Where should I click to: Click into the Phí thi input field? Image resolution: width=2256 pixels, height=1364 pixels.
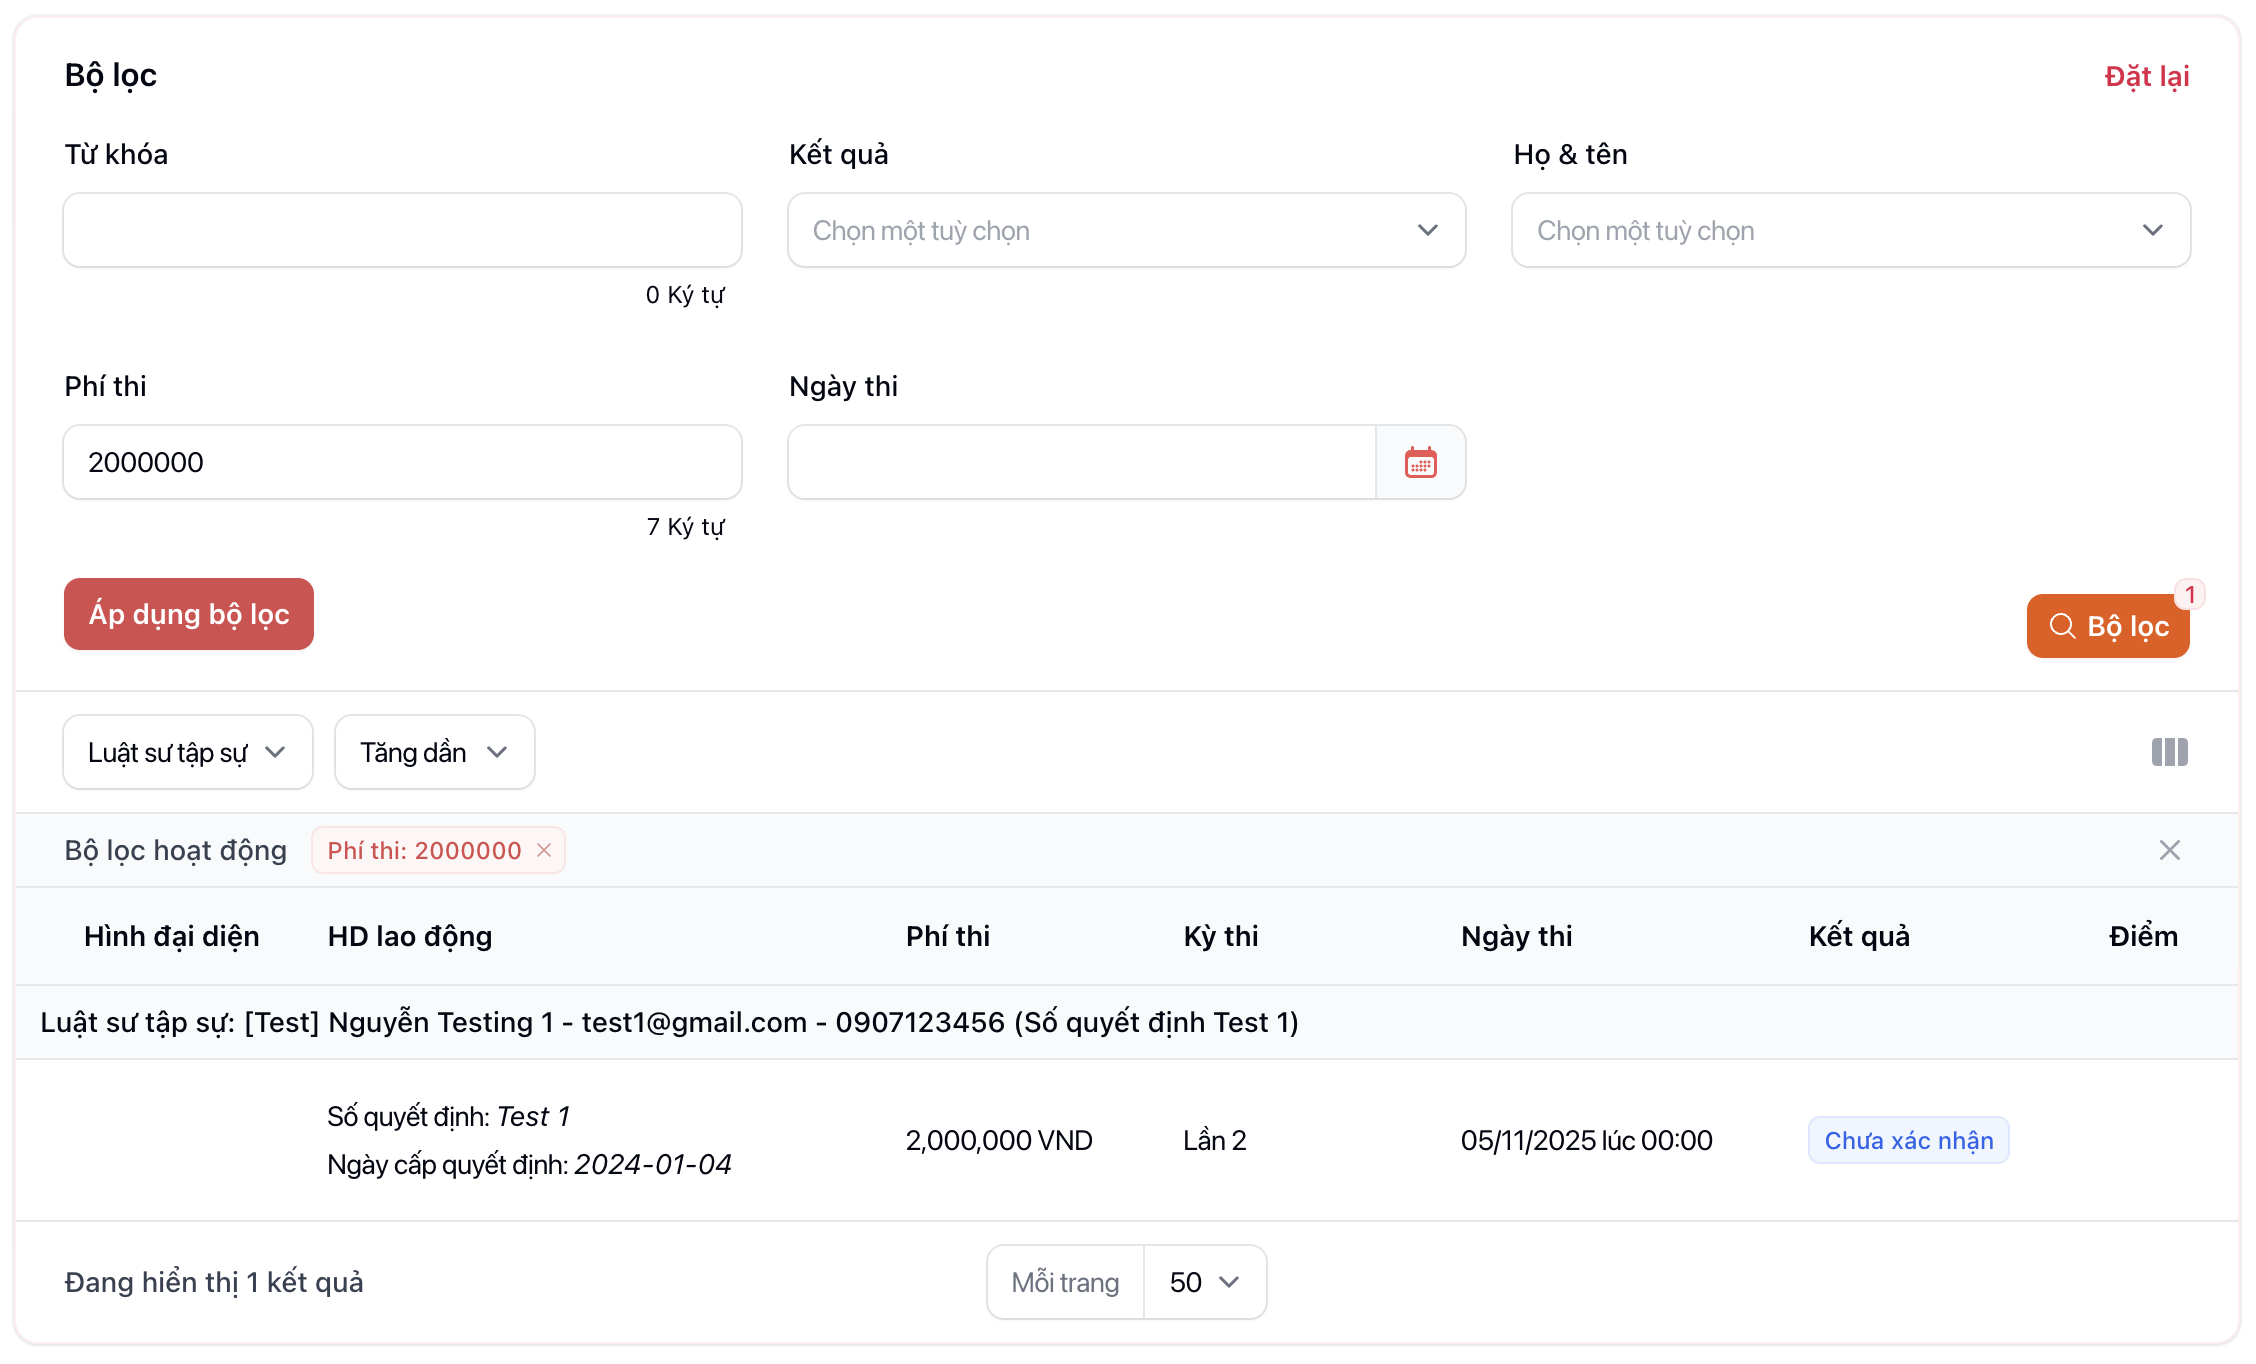click(402, 462)
